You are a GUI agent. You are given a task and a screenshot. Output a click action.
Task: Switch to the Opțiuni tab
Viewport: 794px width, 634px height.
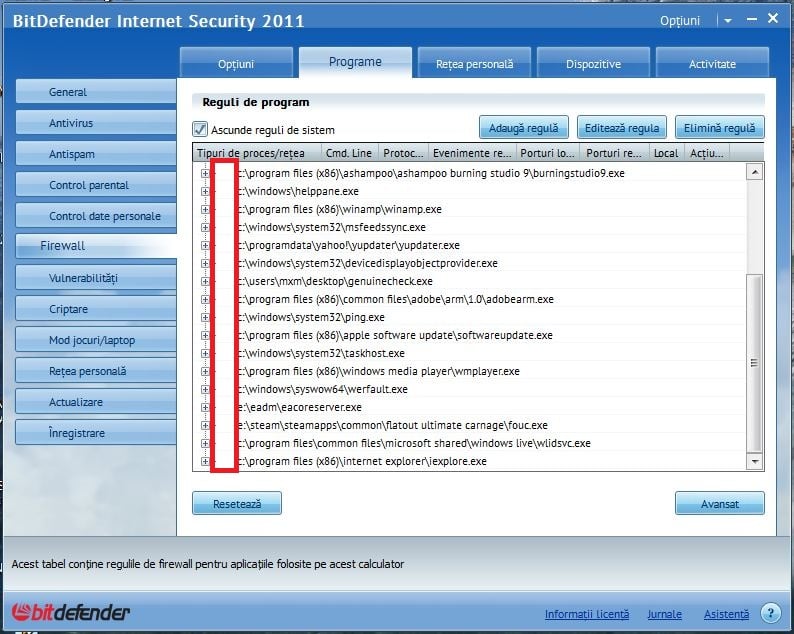[236, 63]
